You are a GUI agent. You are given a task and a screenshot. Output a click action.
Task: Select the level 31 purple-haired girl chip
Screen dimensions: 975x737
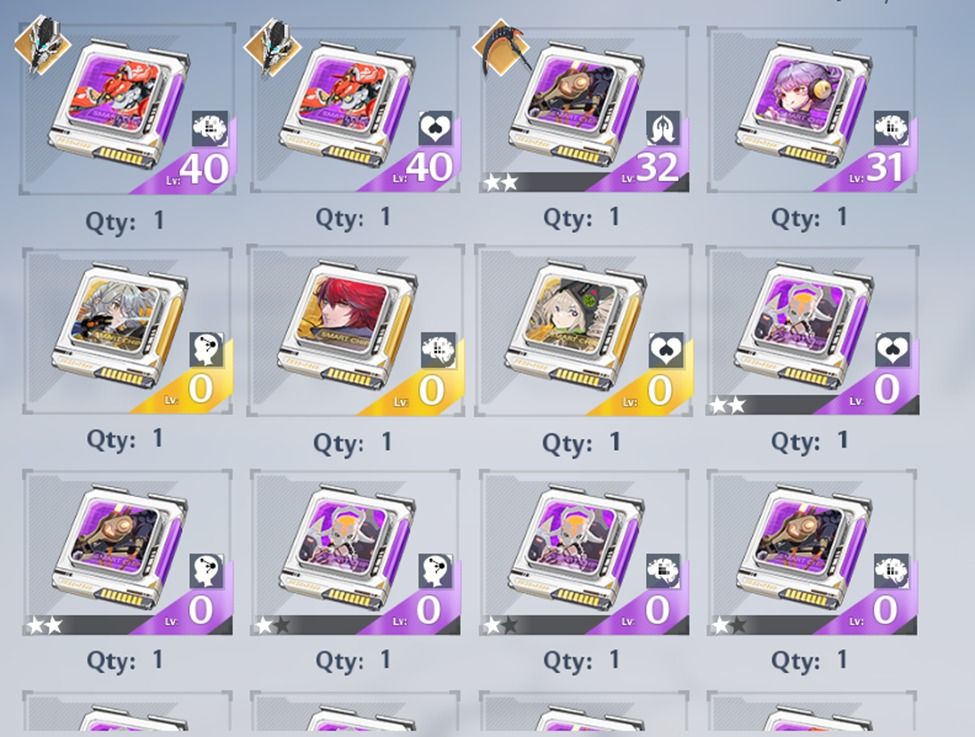[x=812, y=109]
